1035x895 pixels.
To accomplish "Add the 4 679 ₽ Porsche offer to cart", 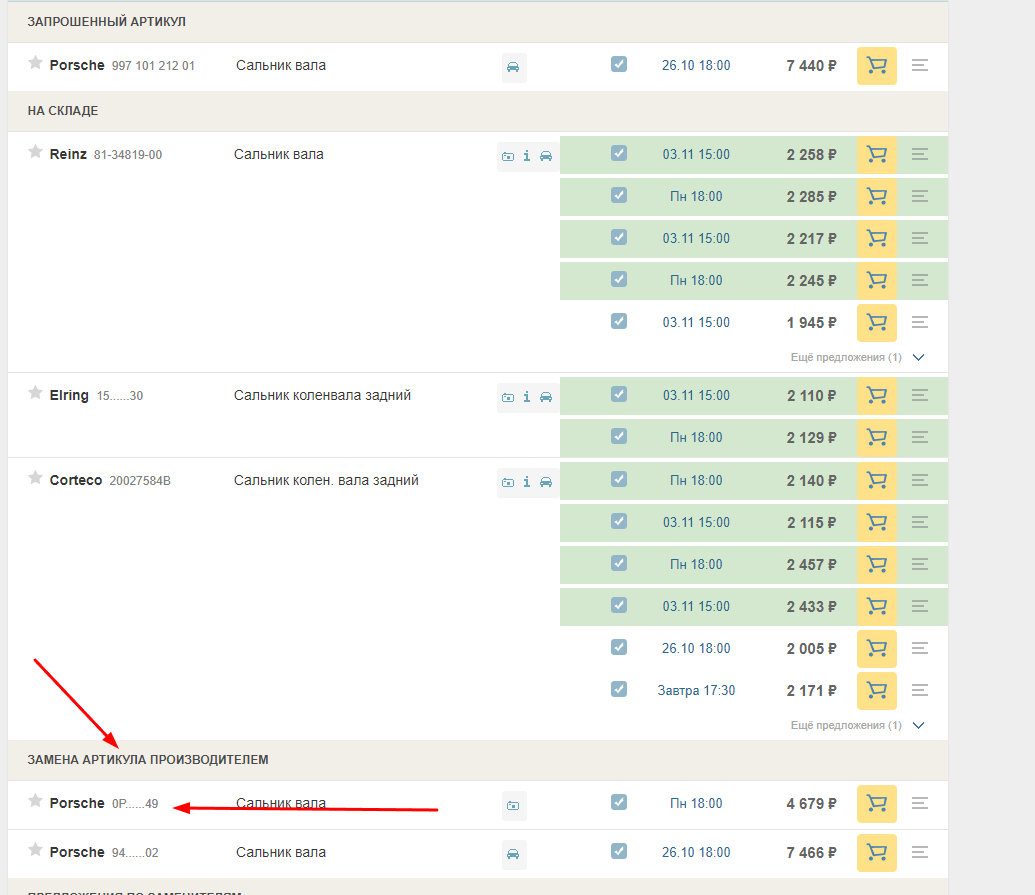I will coord(876,804).
